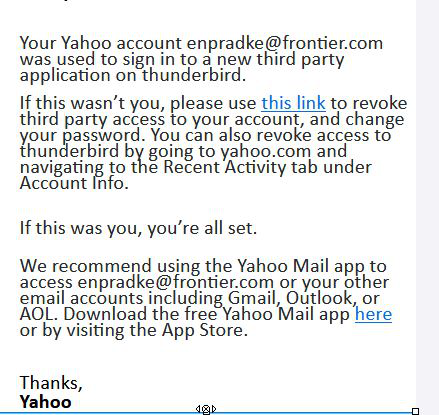
Task: Click the center anchor icon on bottom border
Action: (x=206, y=409)
